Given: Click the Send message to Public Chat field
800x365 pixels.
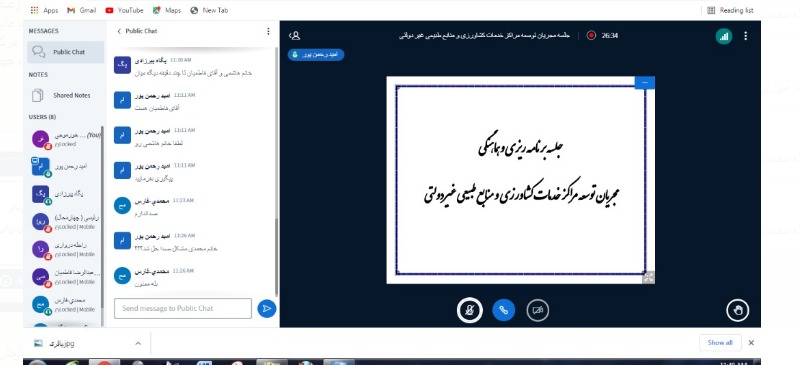Looking at the screenshot, I should click(x=183, y=308).
